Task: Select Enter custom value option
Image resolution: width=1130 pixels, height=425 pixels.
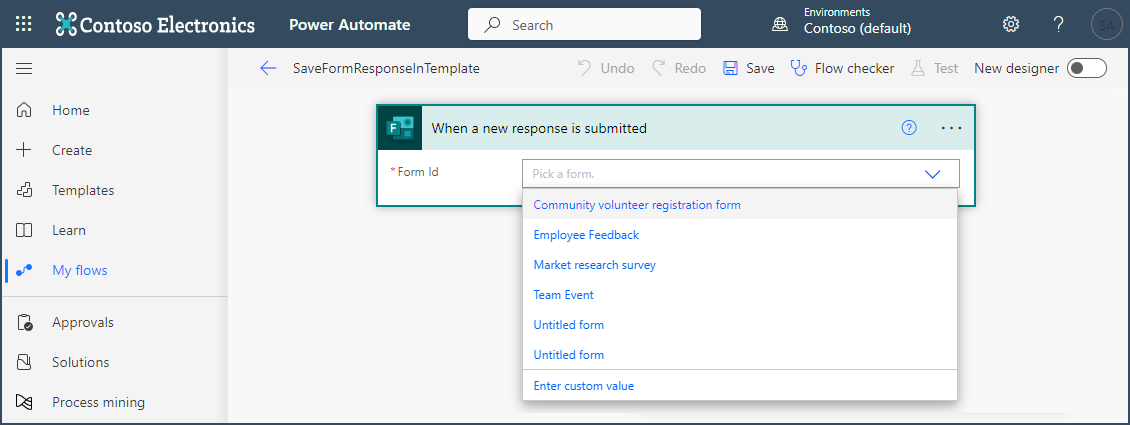Action: 584,386
